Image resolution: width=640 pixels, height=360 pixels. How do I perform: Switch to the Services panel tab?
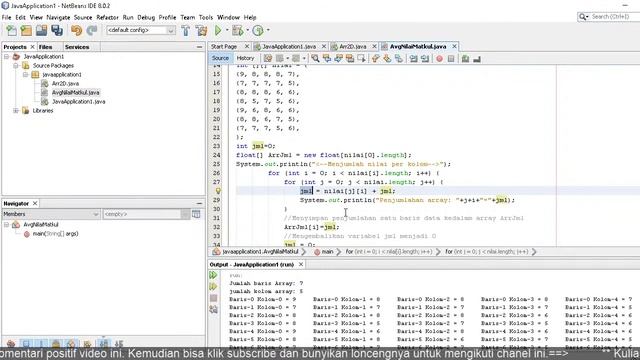pos(77,47)
